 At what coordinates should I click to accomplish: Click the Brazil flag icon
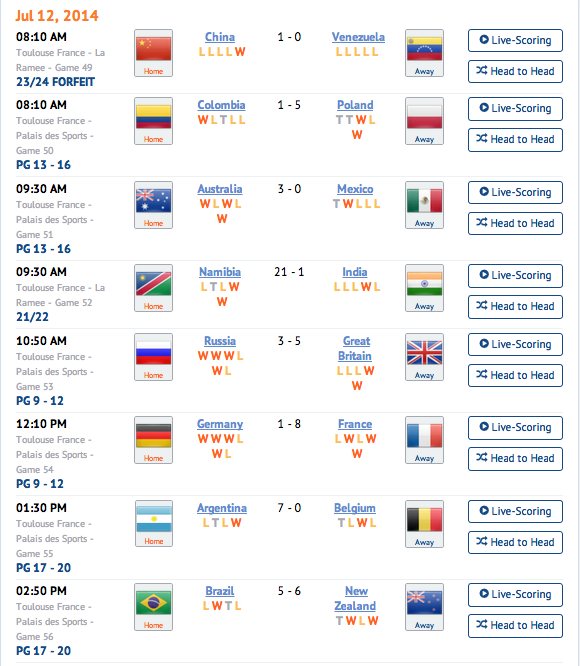point(153,607)
